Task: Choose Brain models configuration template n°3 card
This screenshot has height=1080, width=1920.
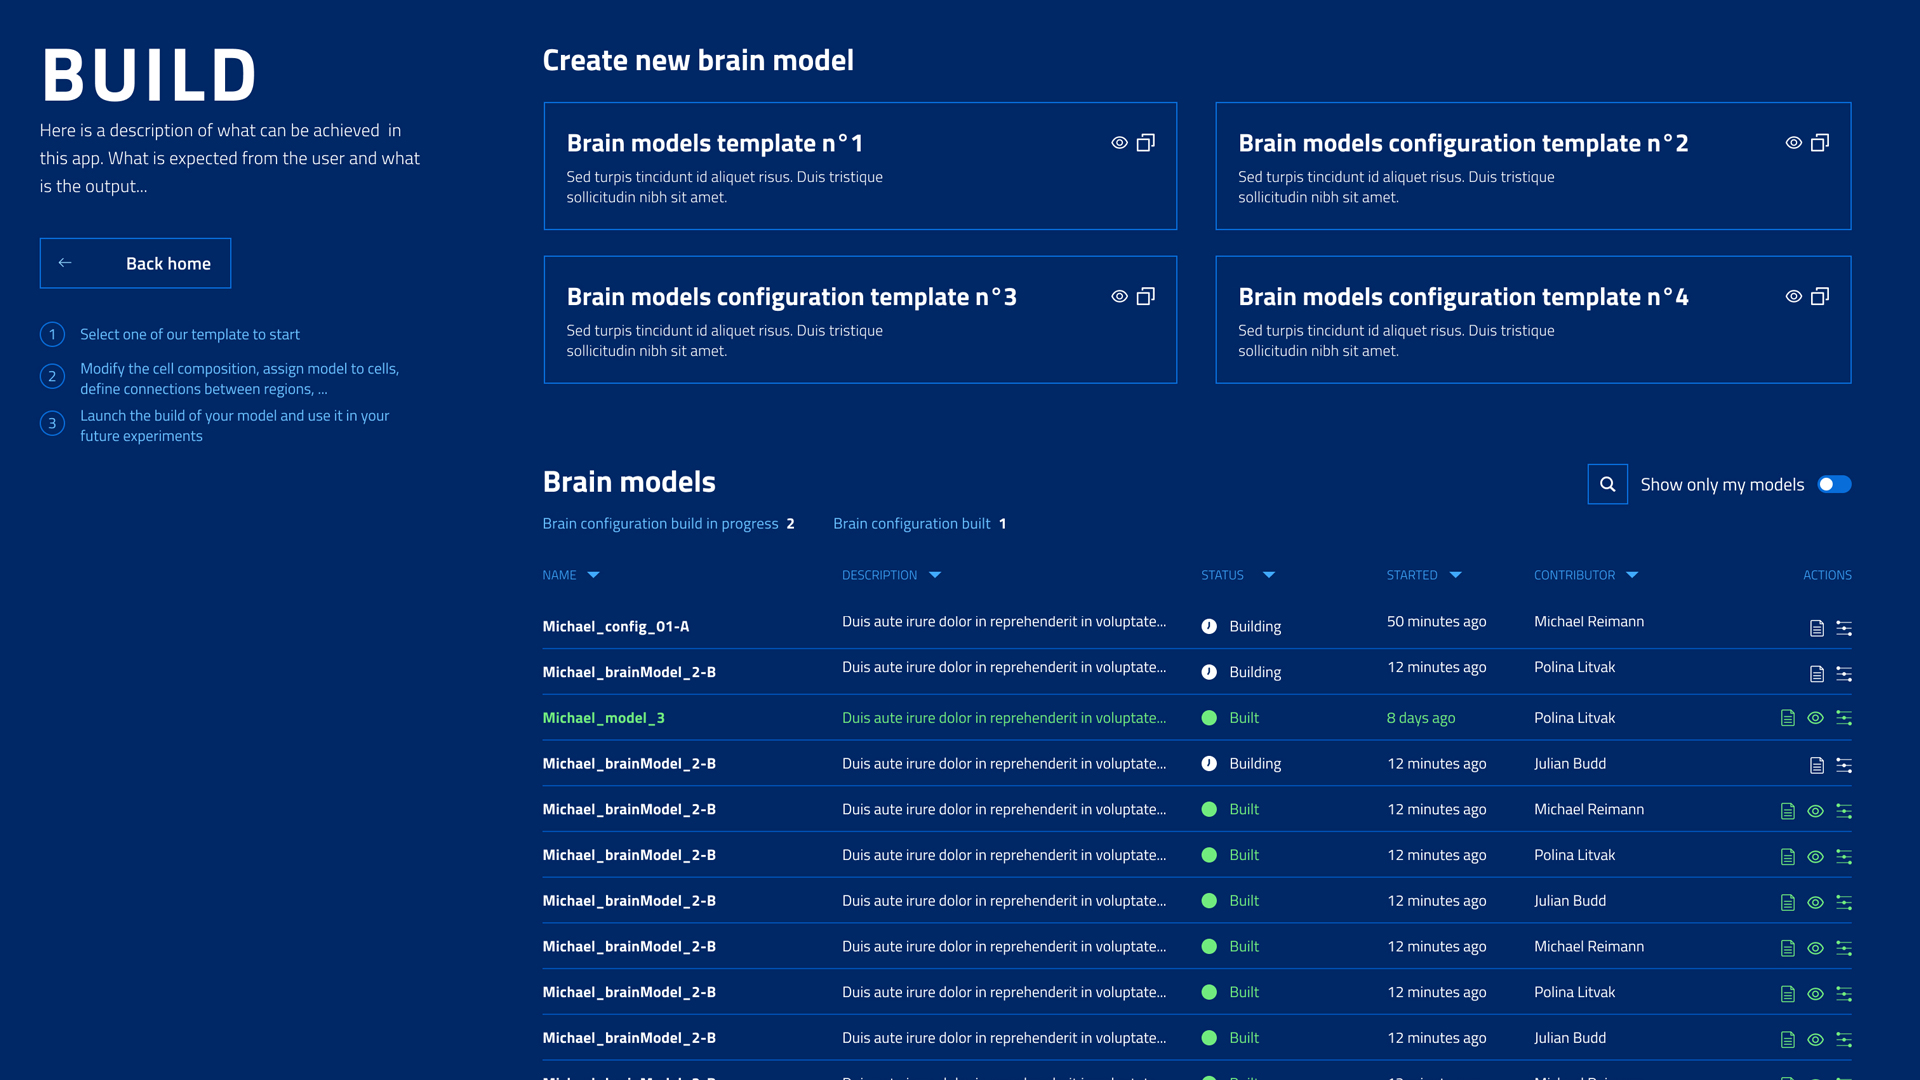Action: coord(860,320)
